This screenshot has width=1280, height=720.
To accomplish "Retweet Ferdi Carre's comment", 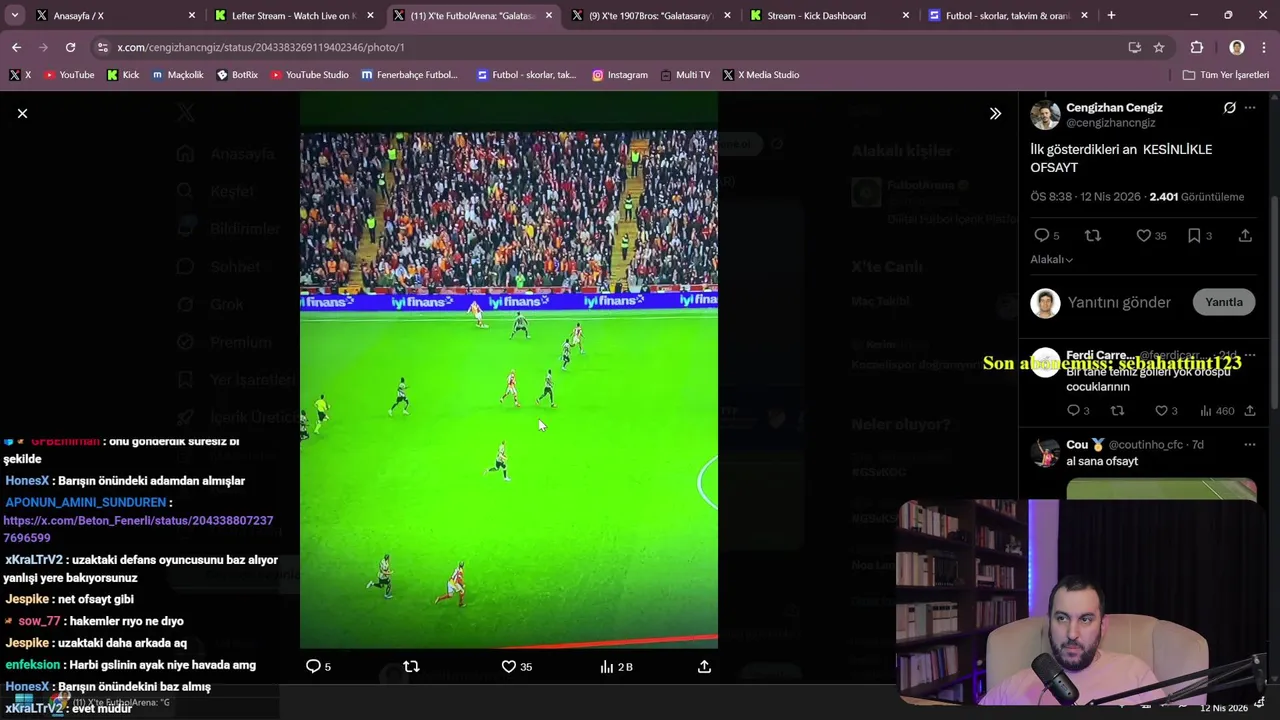I will (1117, 411).
